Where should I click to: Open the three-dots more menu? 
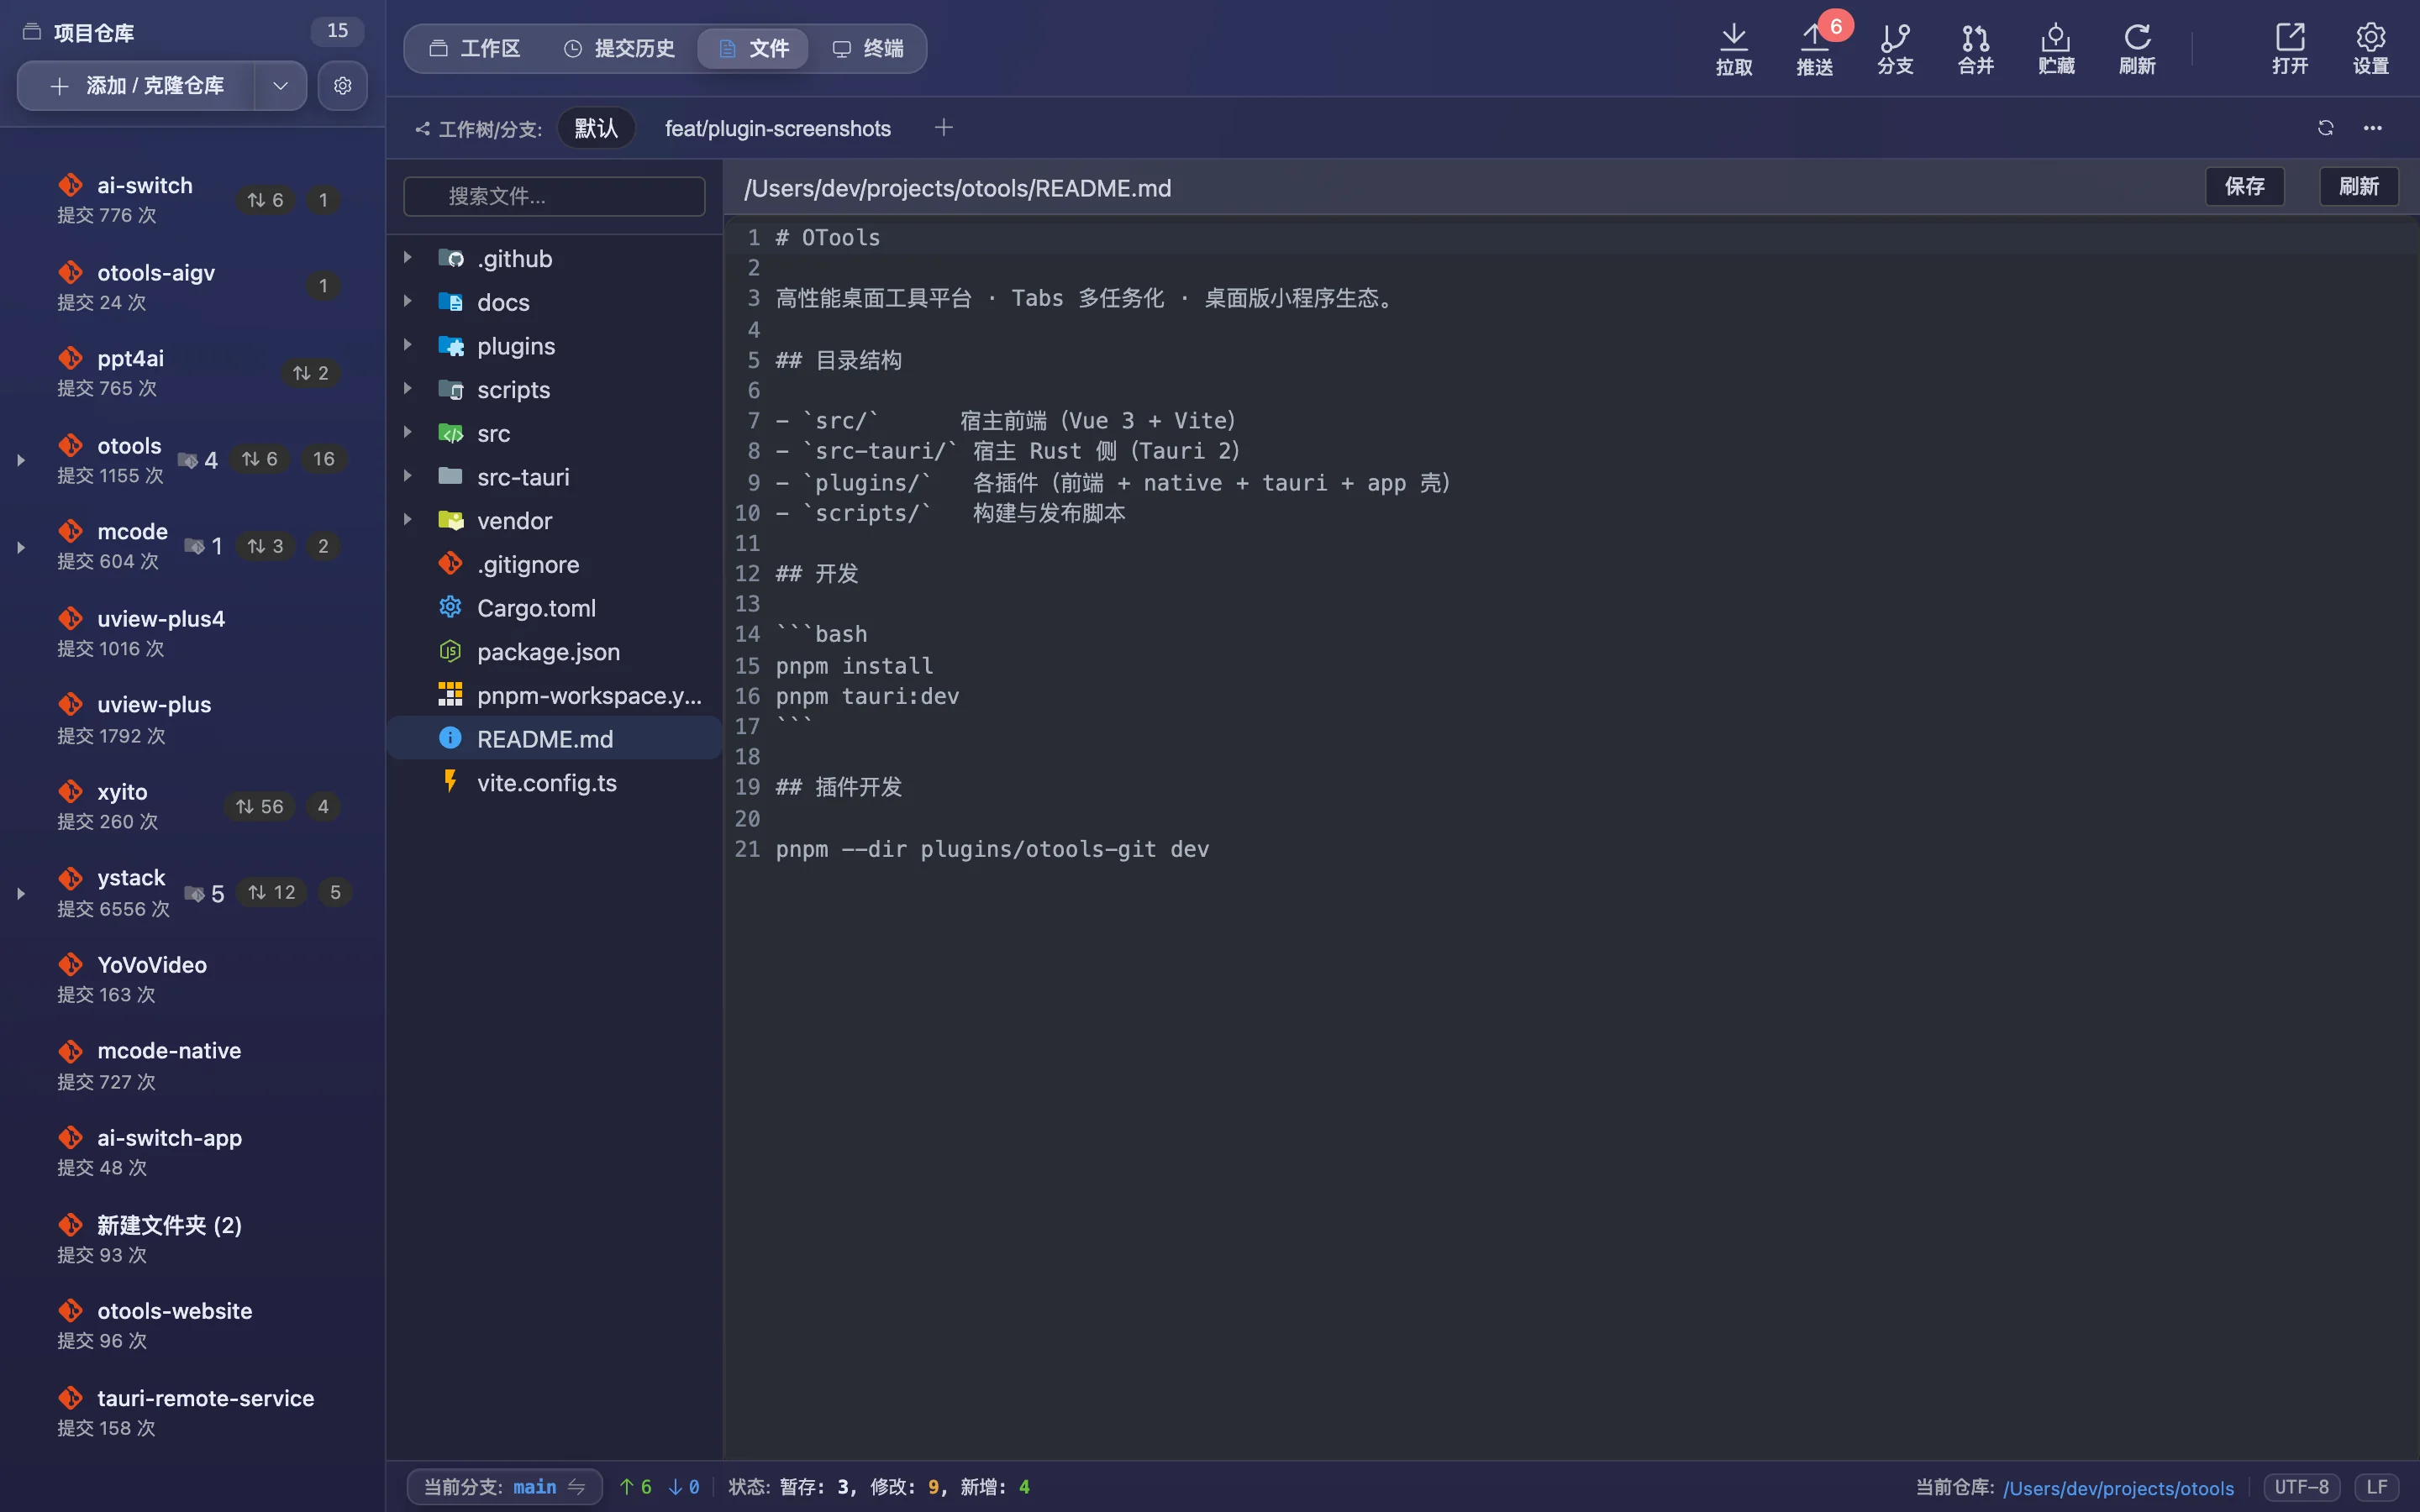tap(2372, 128)
